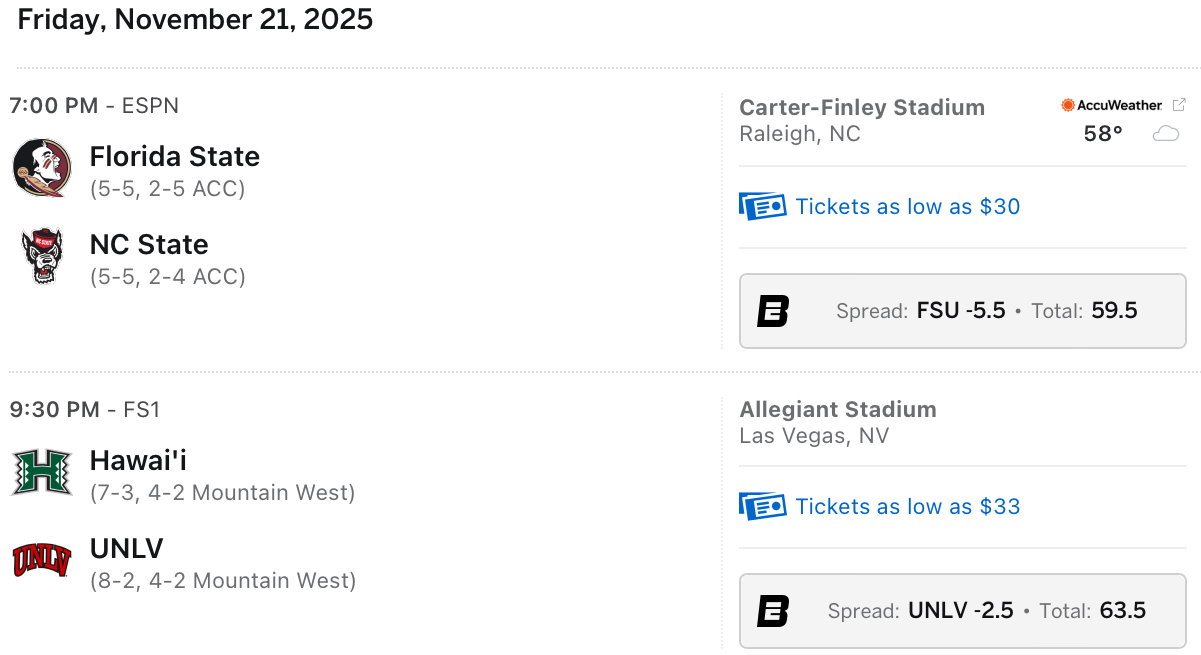Click the NC State Wolfpack logo

click(42, 256)
